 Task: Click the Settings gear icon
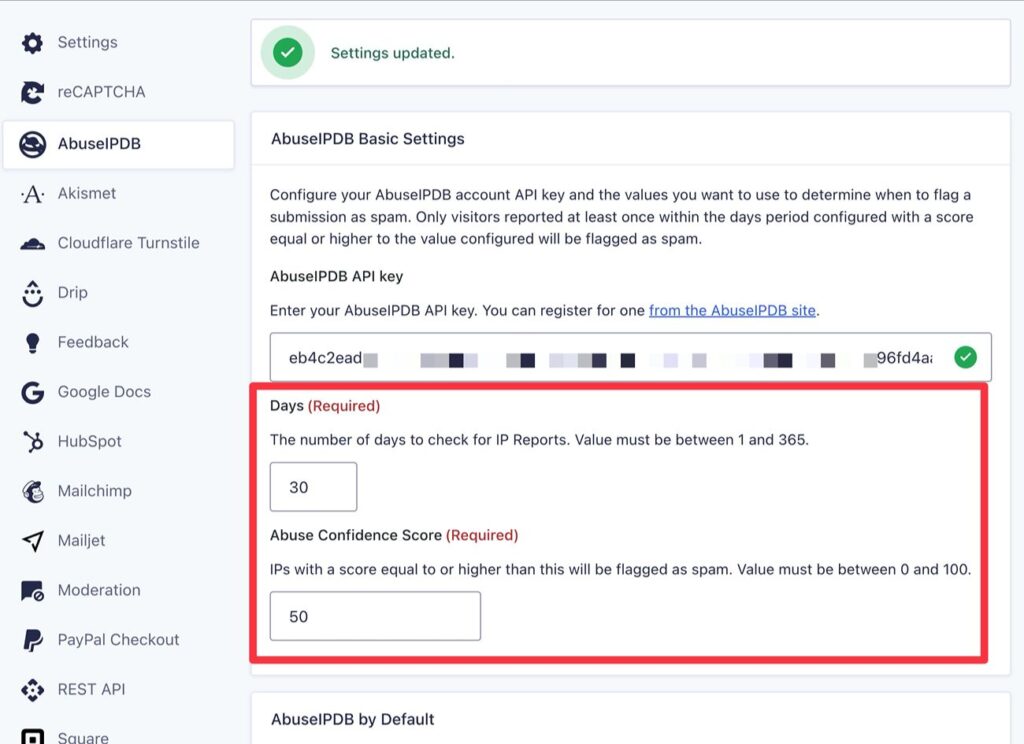coord(32,42)
